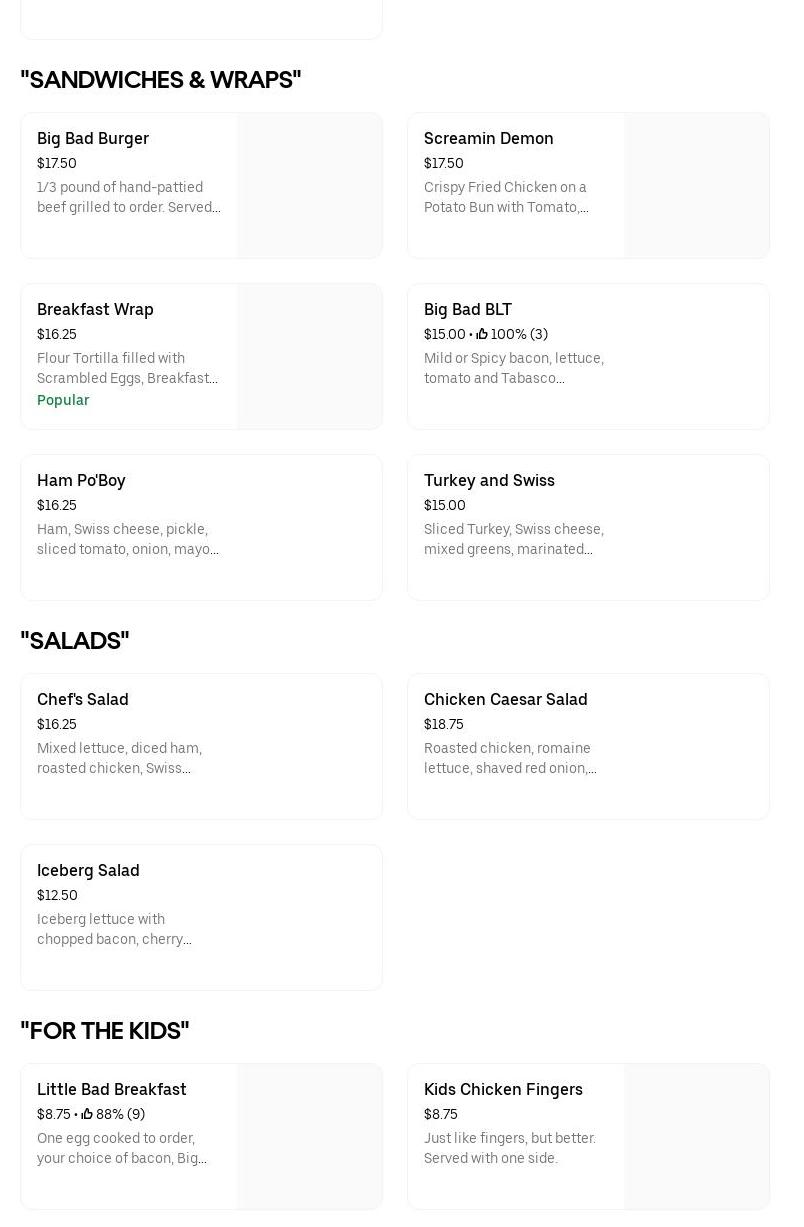This screenshot has width=804, height=1227.
Task: Click the Screamin Demon item photo
Action: [x=696, y=186]
